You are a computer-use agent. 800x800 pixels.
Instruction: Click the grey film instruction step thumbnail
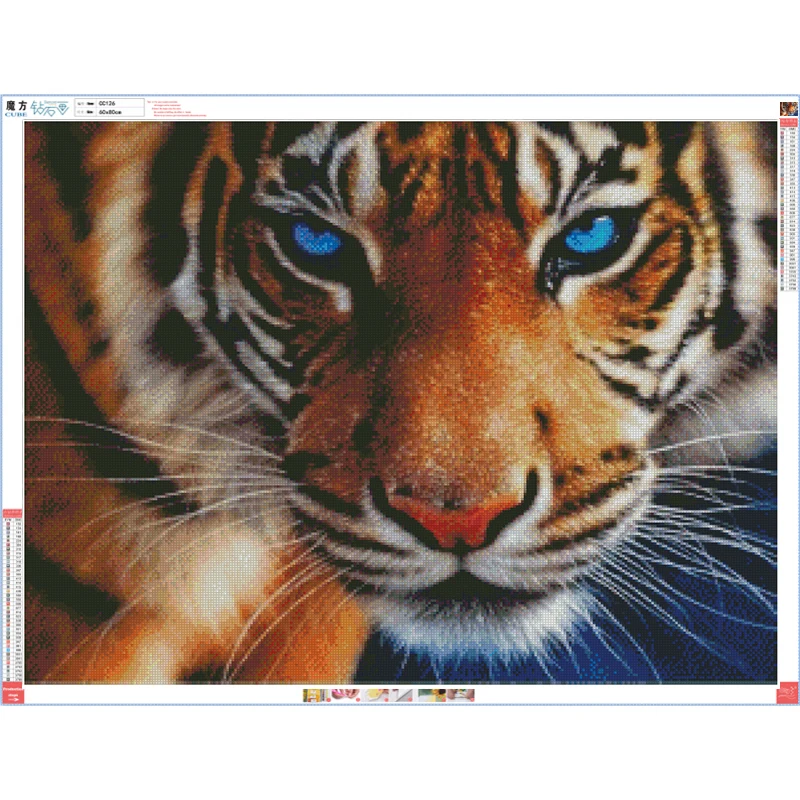(403, 695)
